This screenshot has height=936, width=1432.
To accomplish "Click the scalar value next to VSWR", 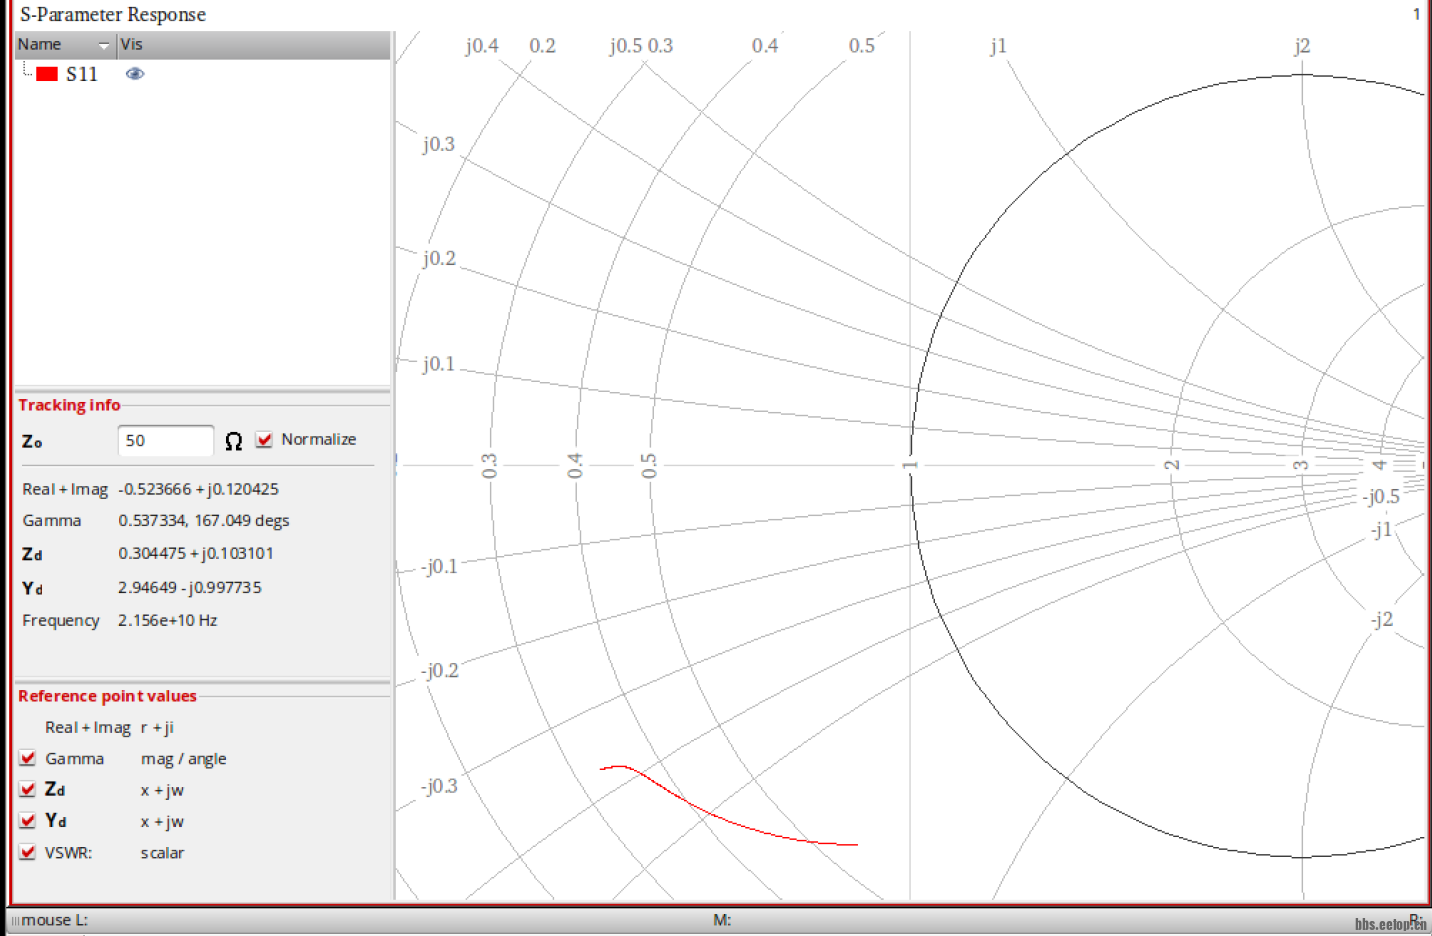I will point(162,853).
